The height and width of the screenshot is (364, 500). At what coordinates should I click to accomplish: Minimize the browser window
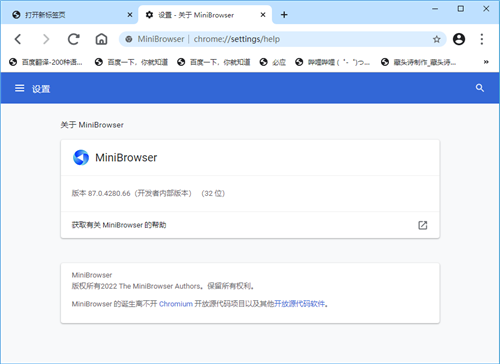click(x=435, y=9)
